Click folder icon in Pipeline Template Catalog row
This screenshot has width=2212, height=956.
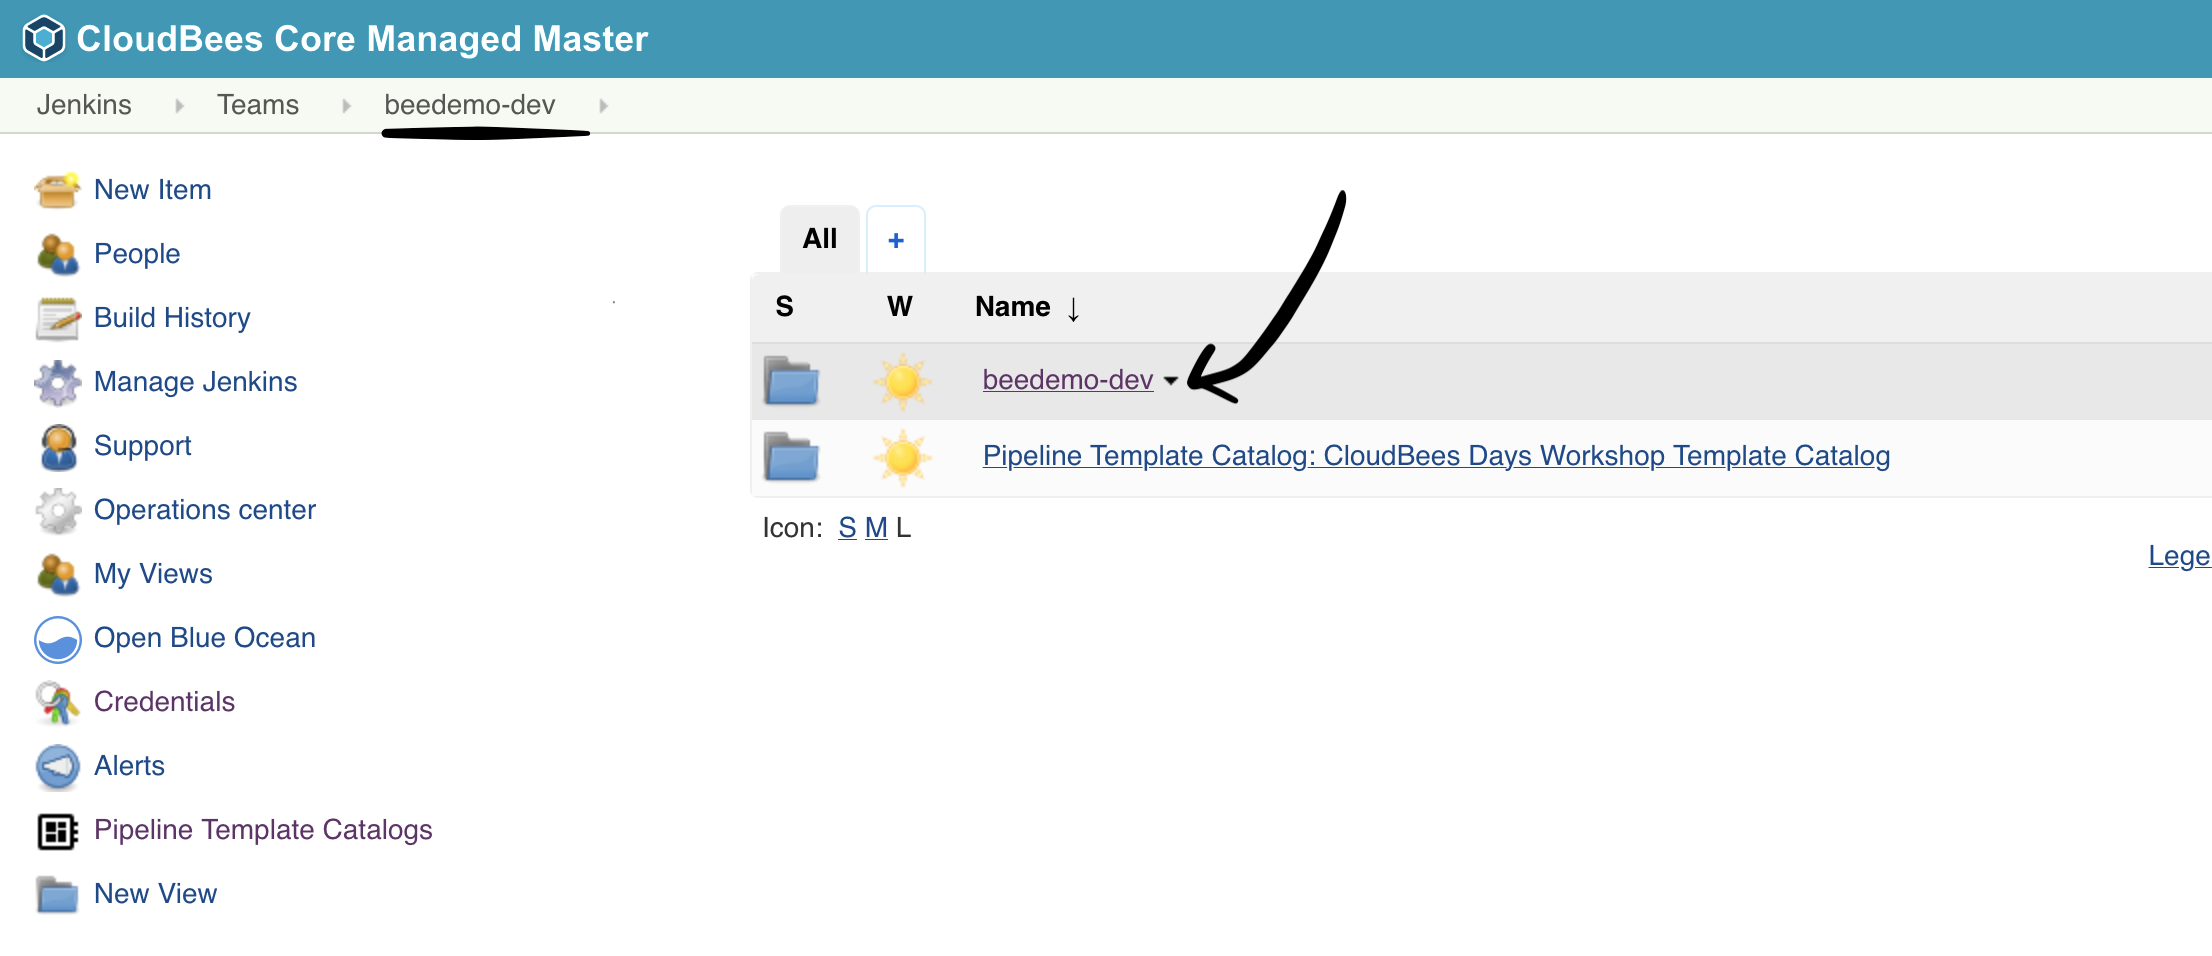coord(791,456)
